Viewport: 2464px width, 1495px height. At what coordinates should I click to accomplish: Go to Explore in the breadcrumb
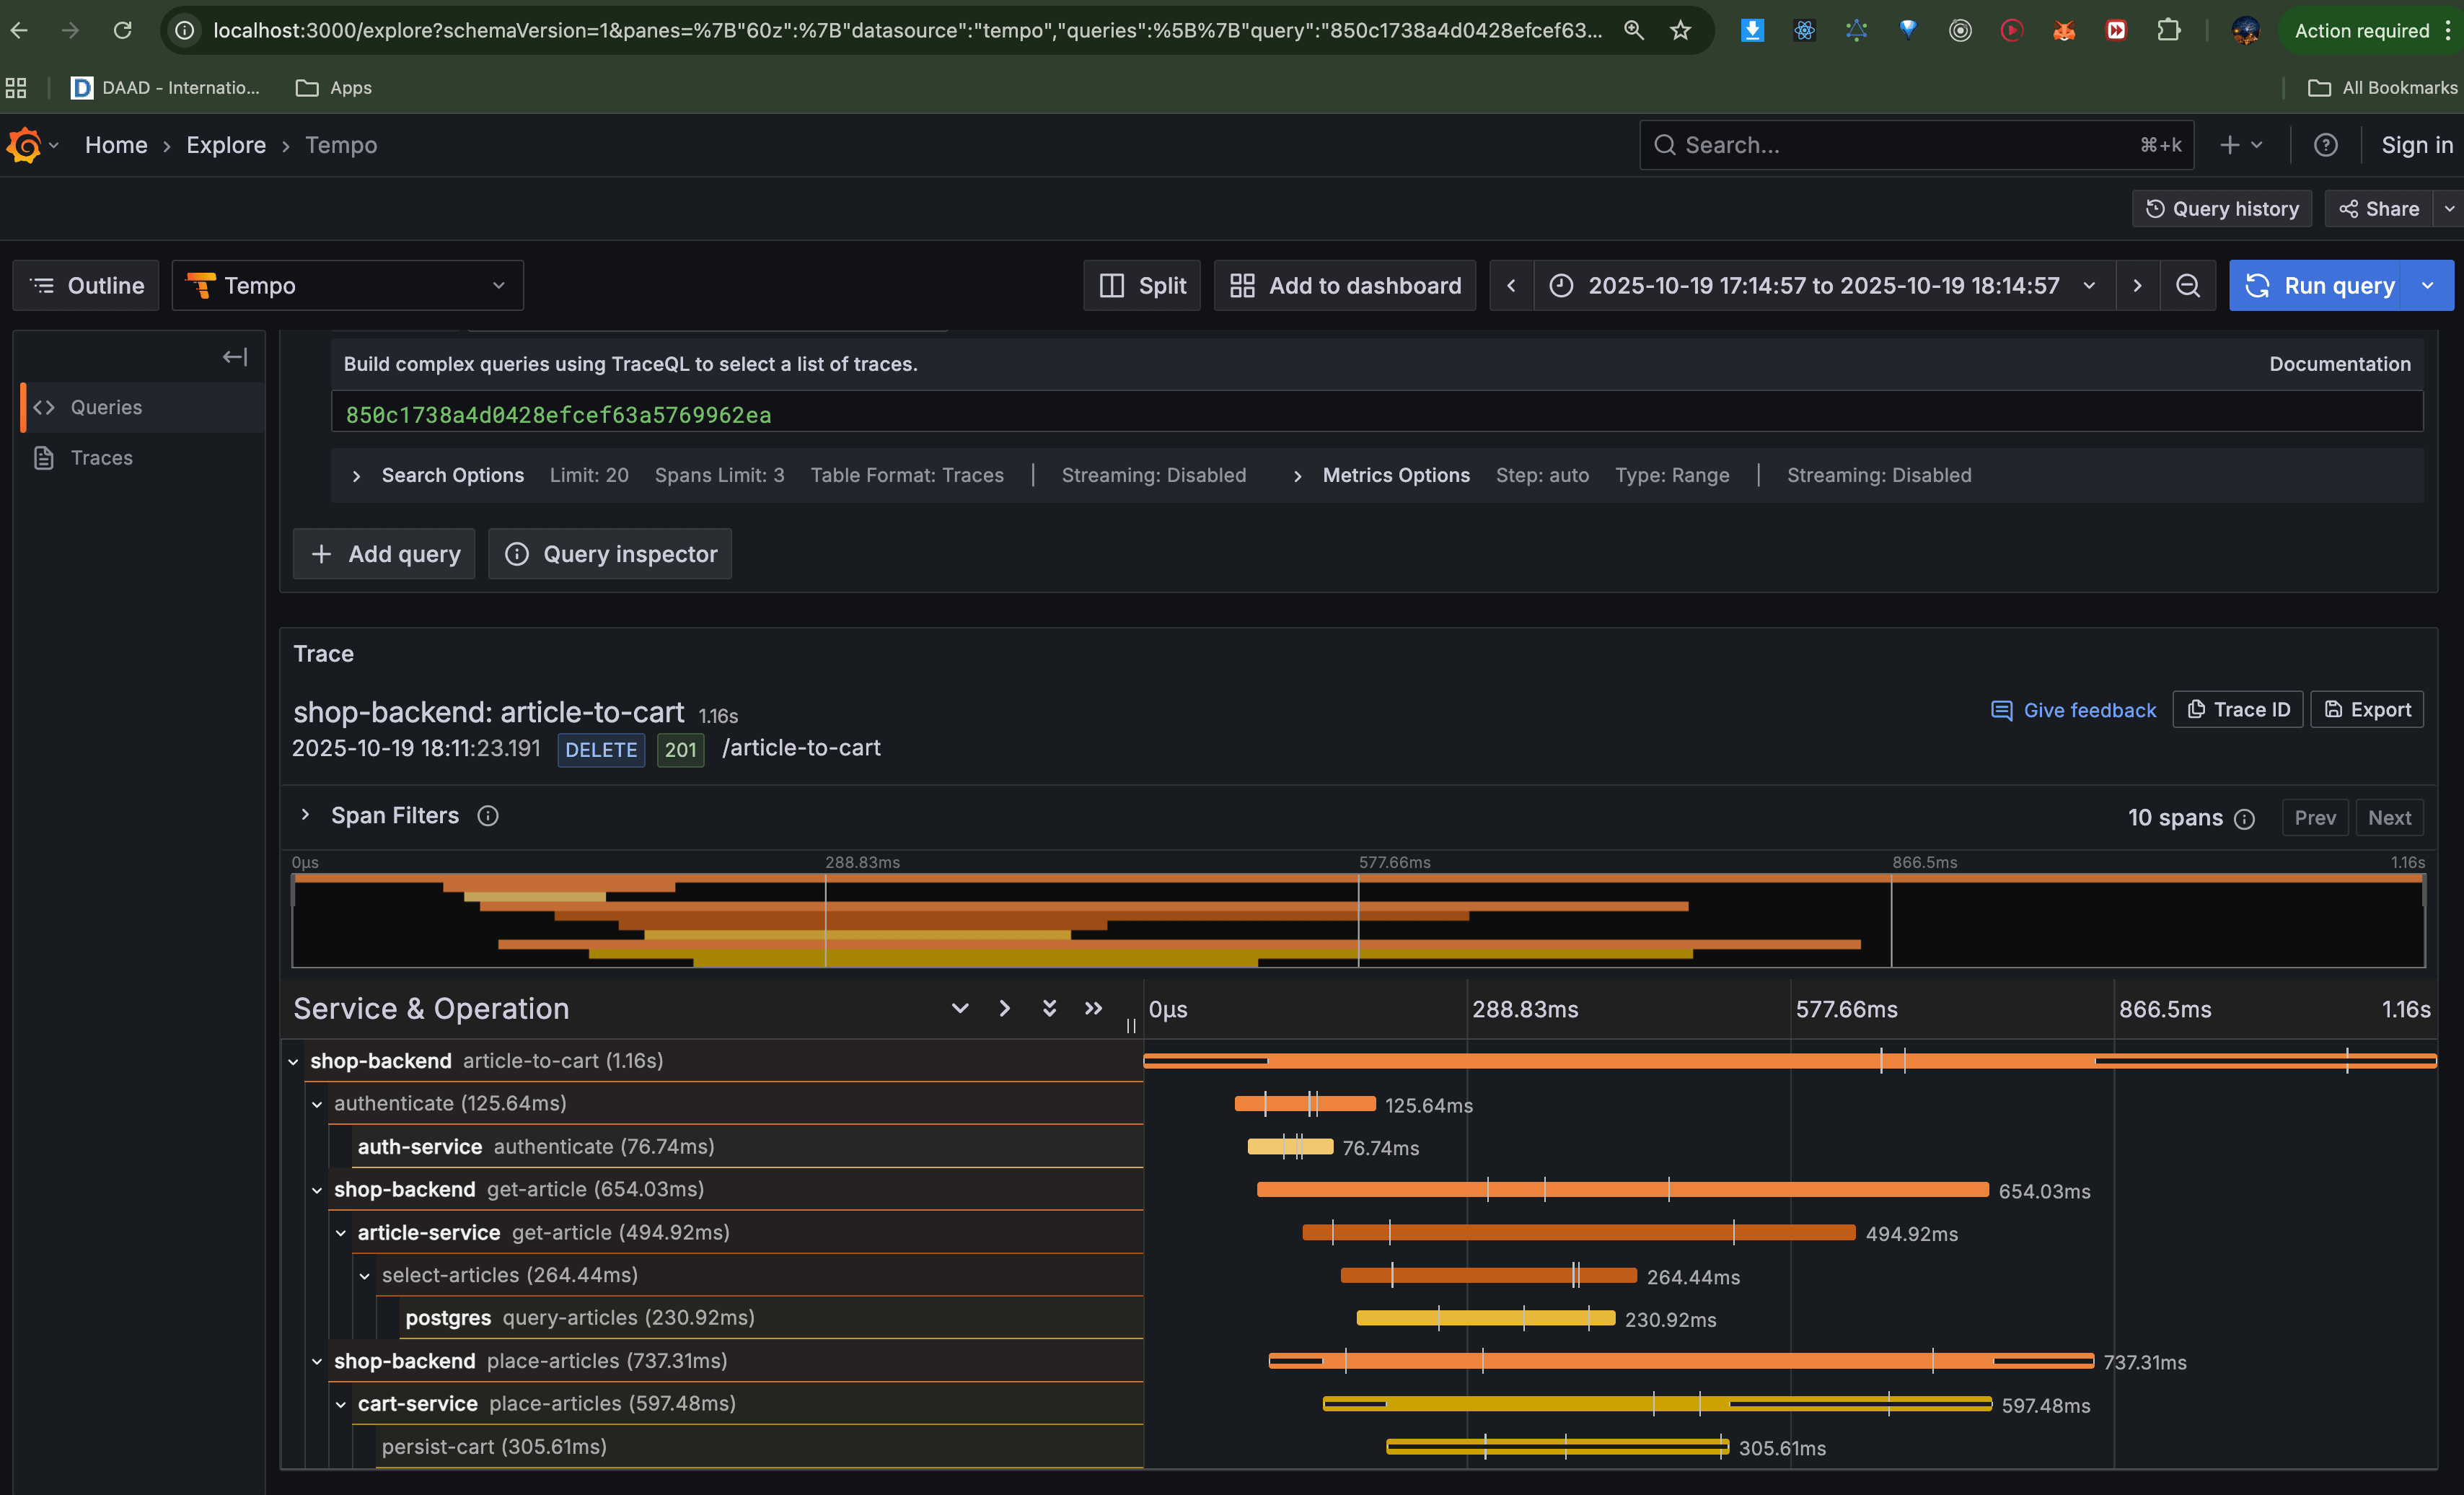226,145
